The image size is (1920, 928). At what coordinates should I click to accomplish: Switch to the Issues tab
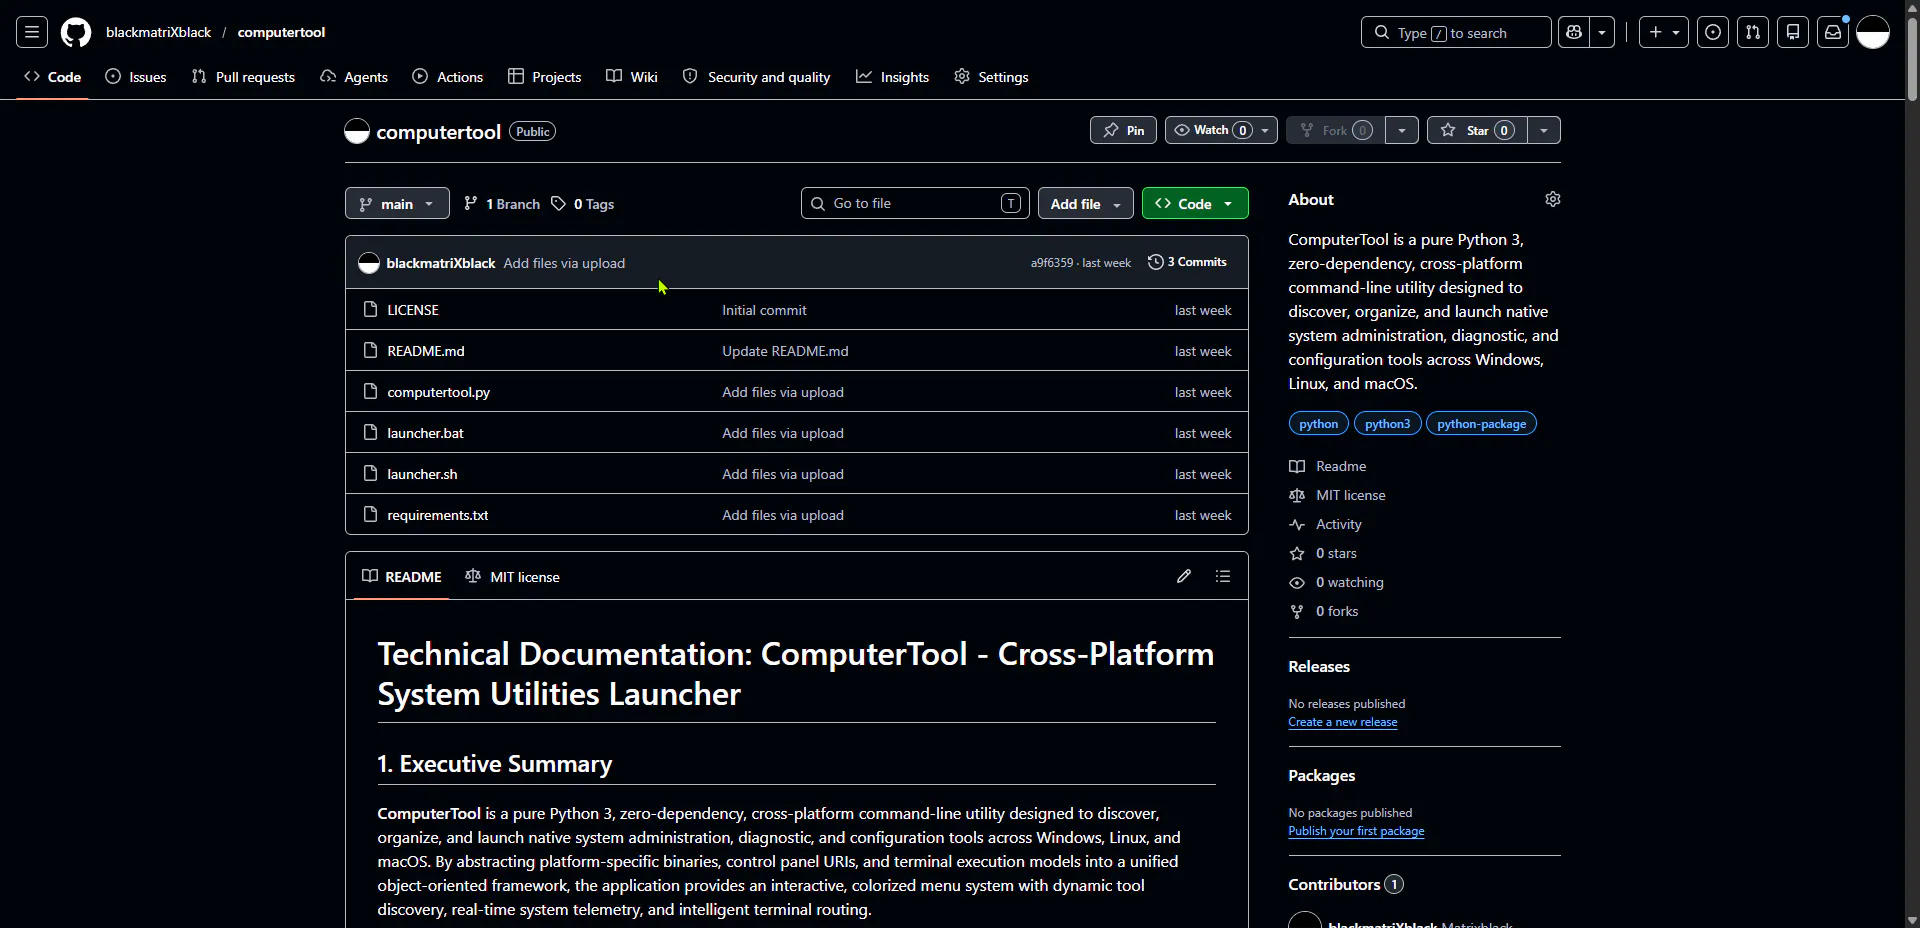point(136,77)
